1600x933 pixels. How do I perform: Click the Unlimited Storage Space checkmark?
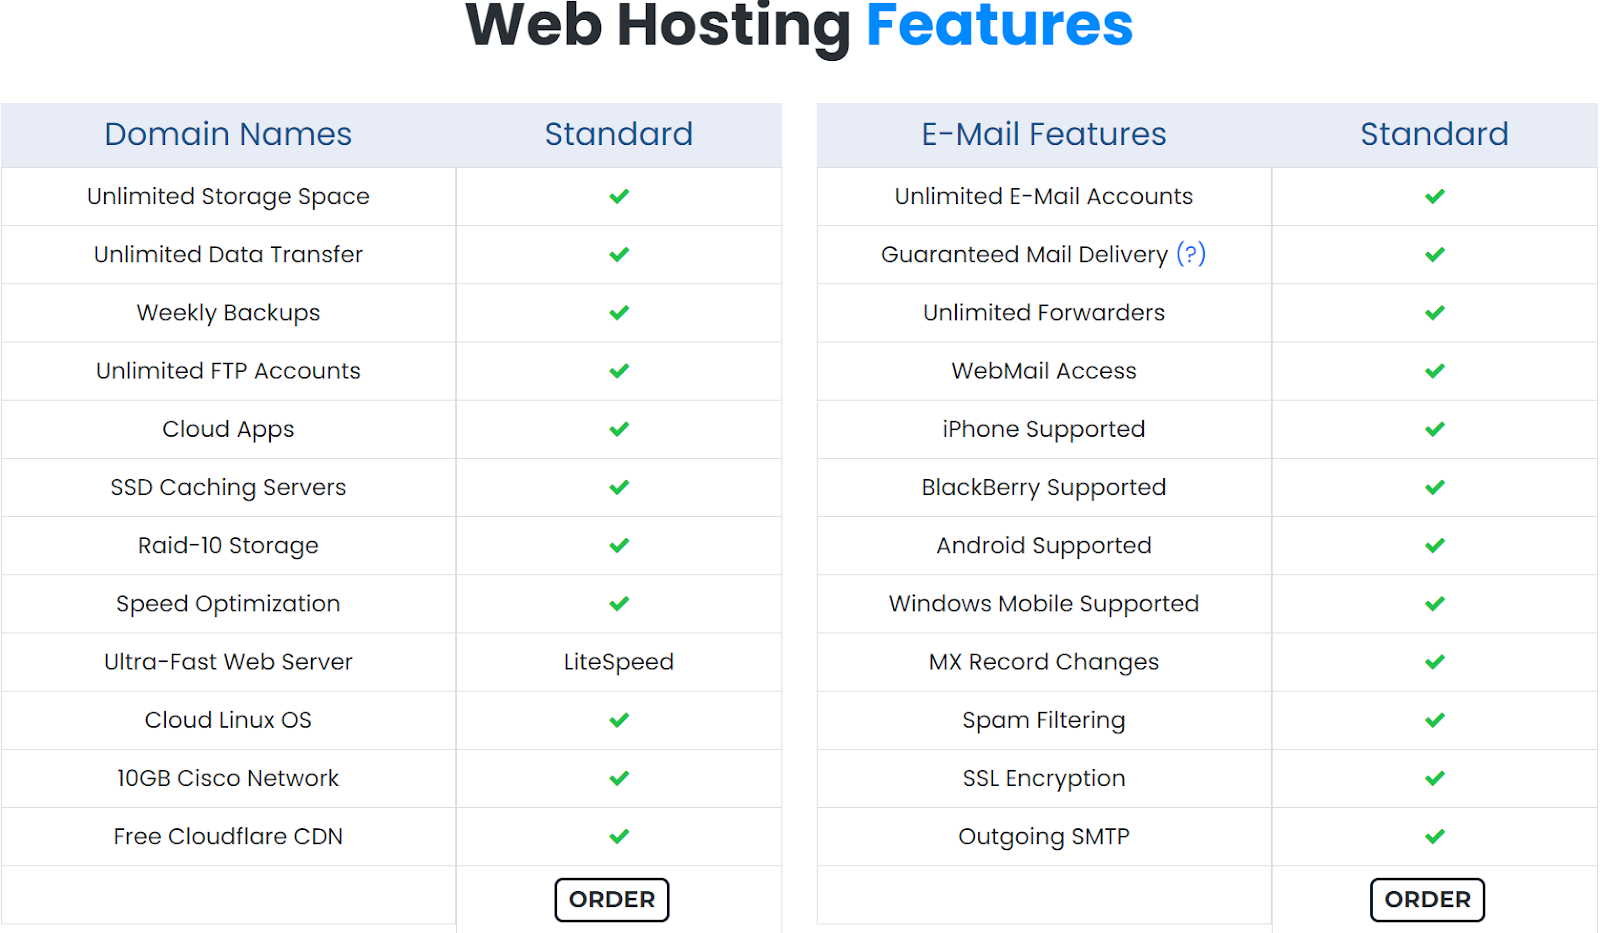(x=619, y=196)
